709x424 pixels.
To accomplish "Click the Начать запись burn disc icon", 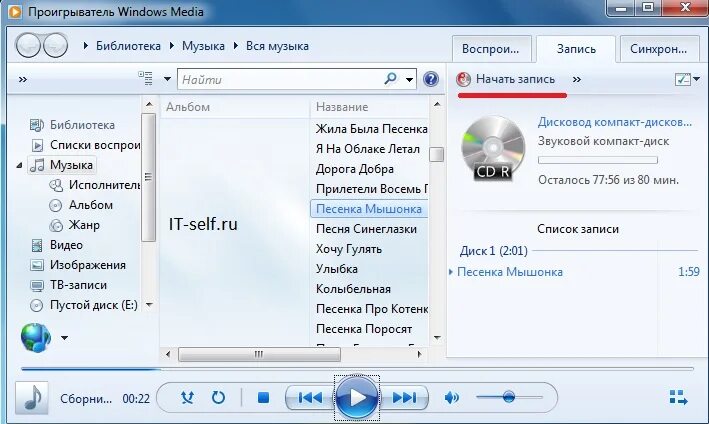I will click(x=463, y=79).
